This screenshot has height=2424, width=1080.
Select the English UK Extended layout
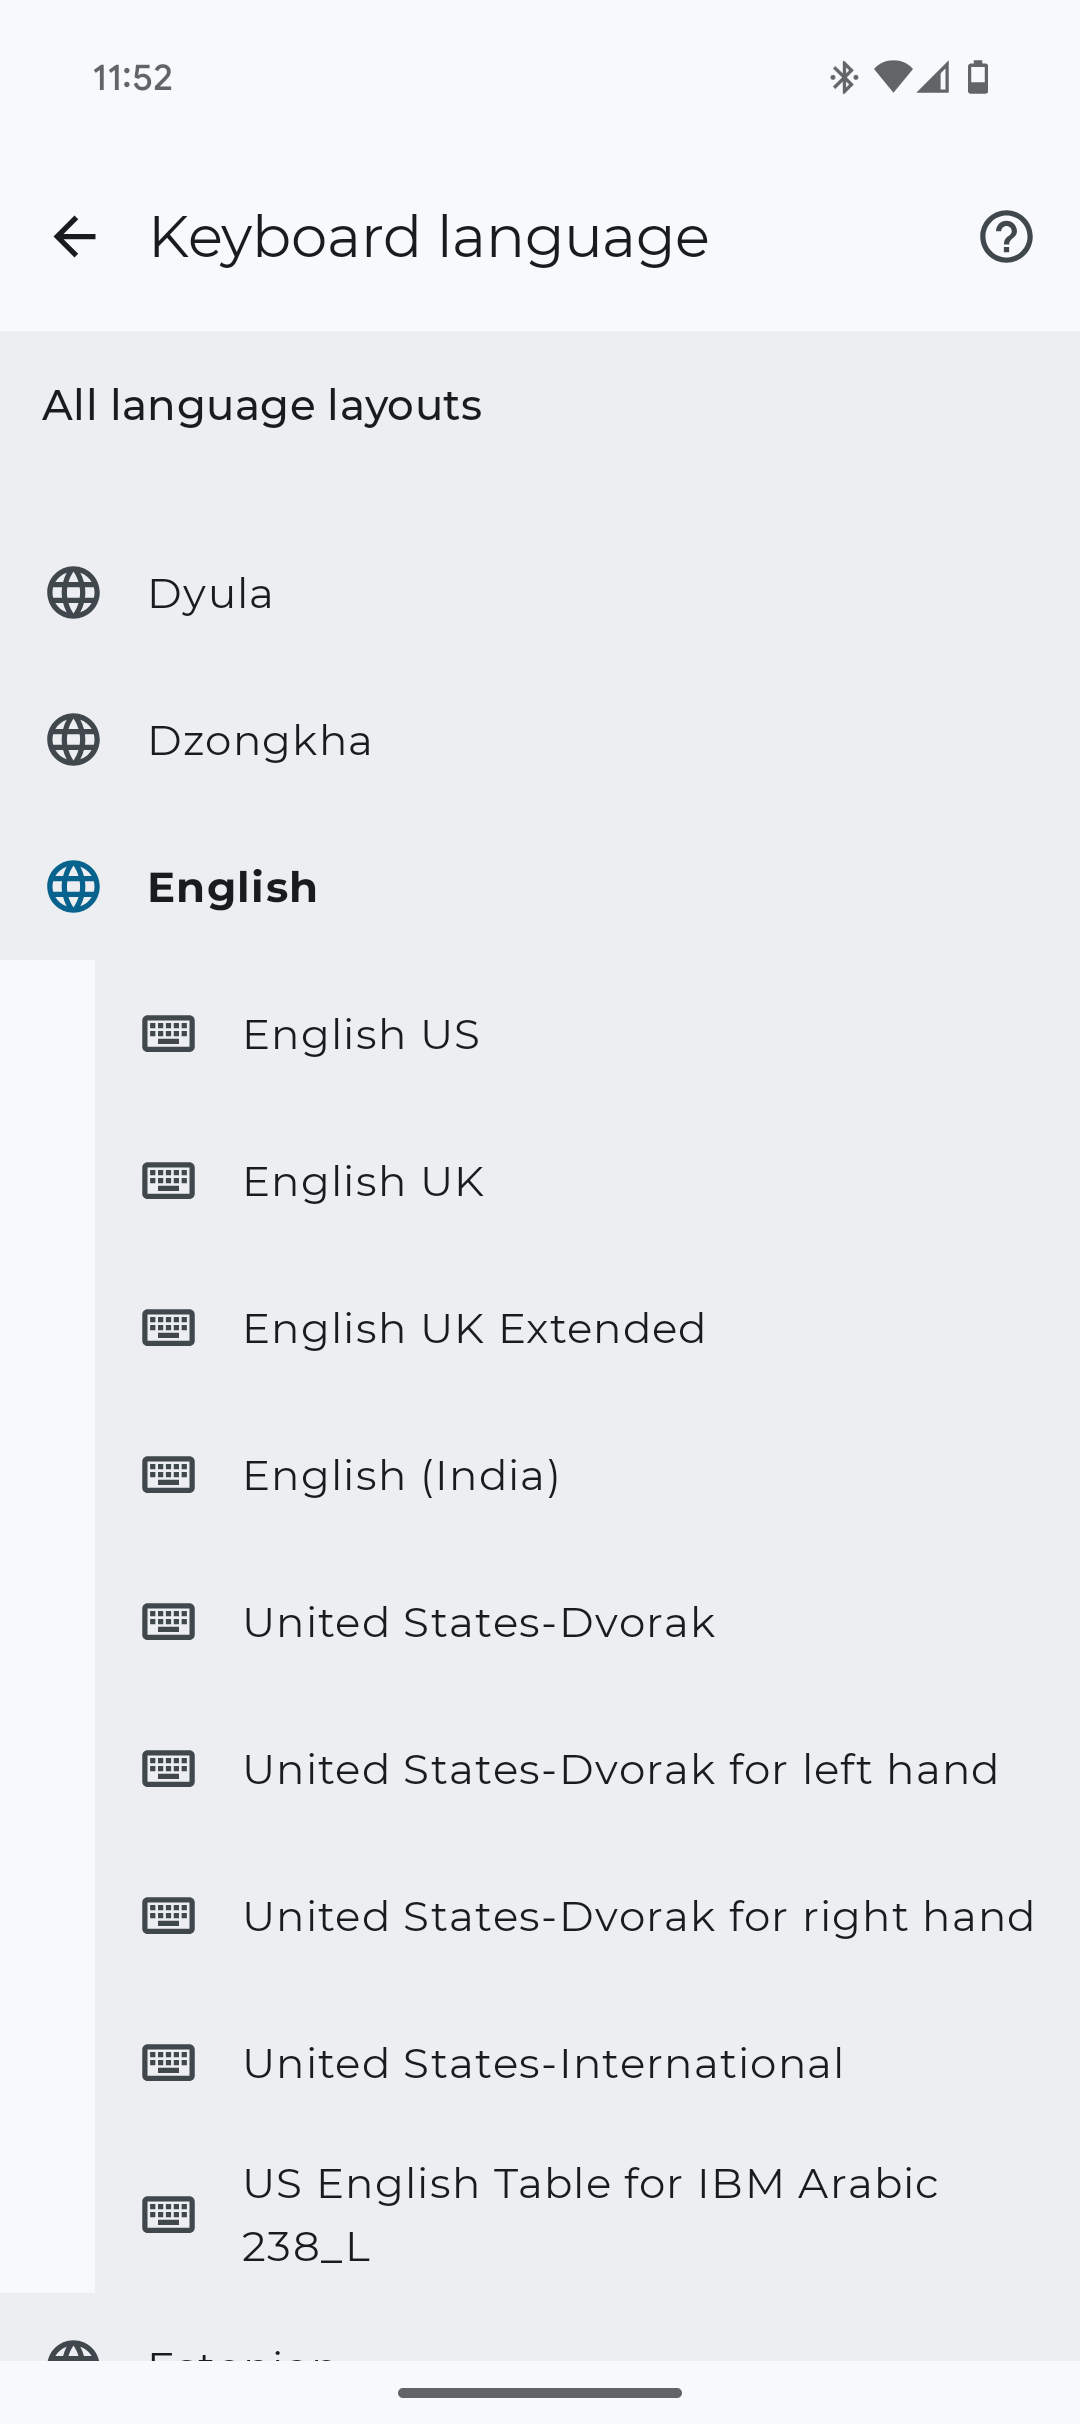(x=473, y=1328)
